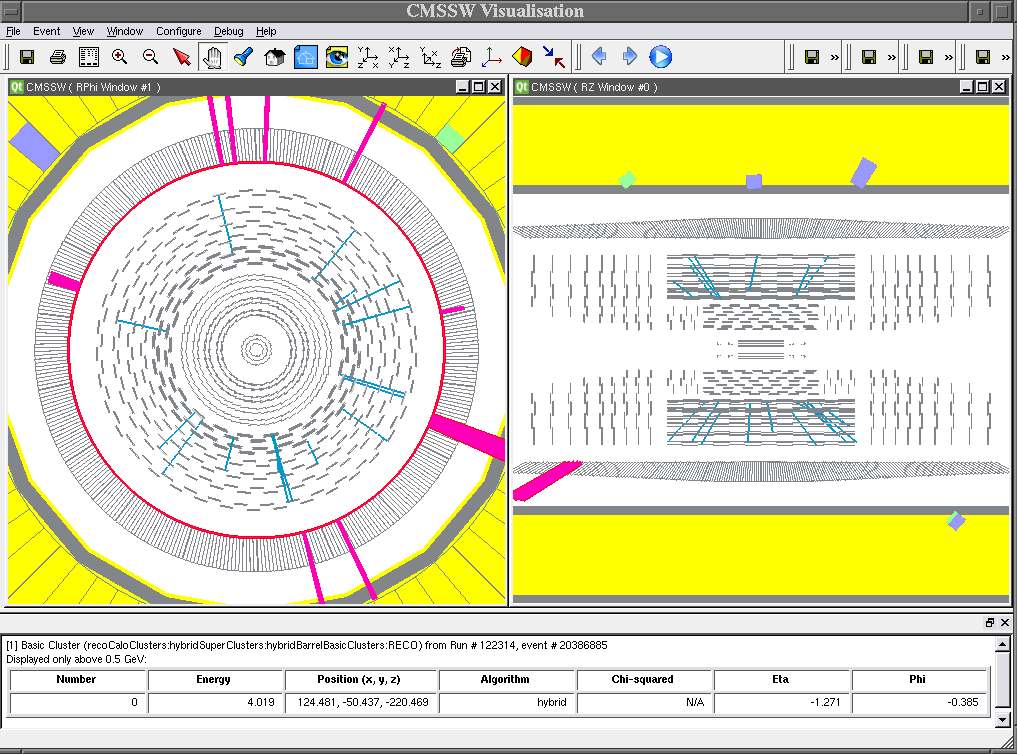The height and width of the screenshot is (754, 1017).
Task: Select the eta value -1.271 cell
Action: pyautogui.click(x=782, y=702)
